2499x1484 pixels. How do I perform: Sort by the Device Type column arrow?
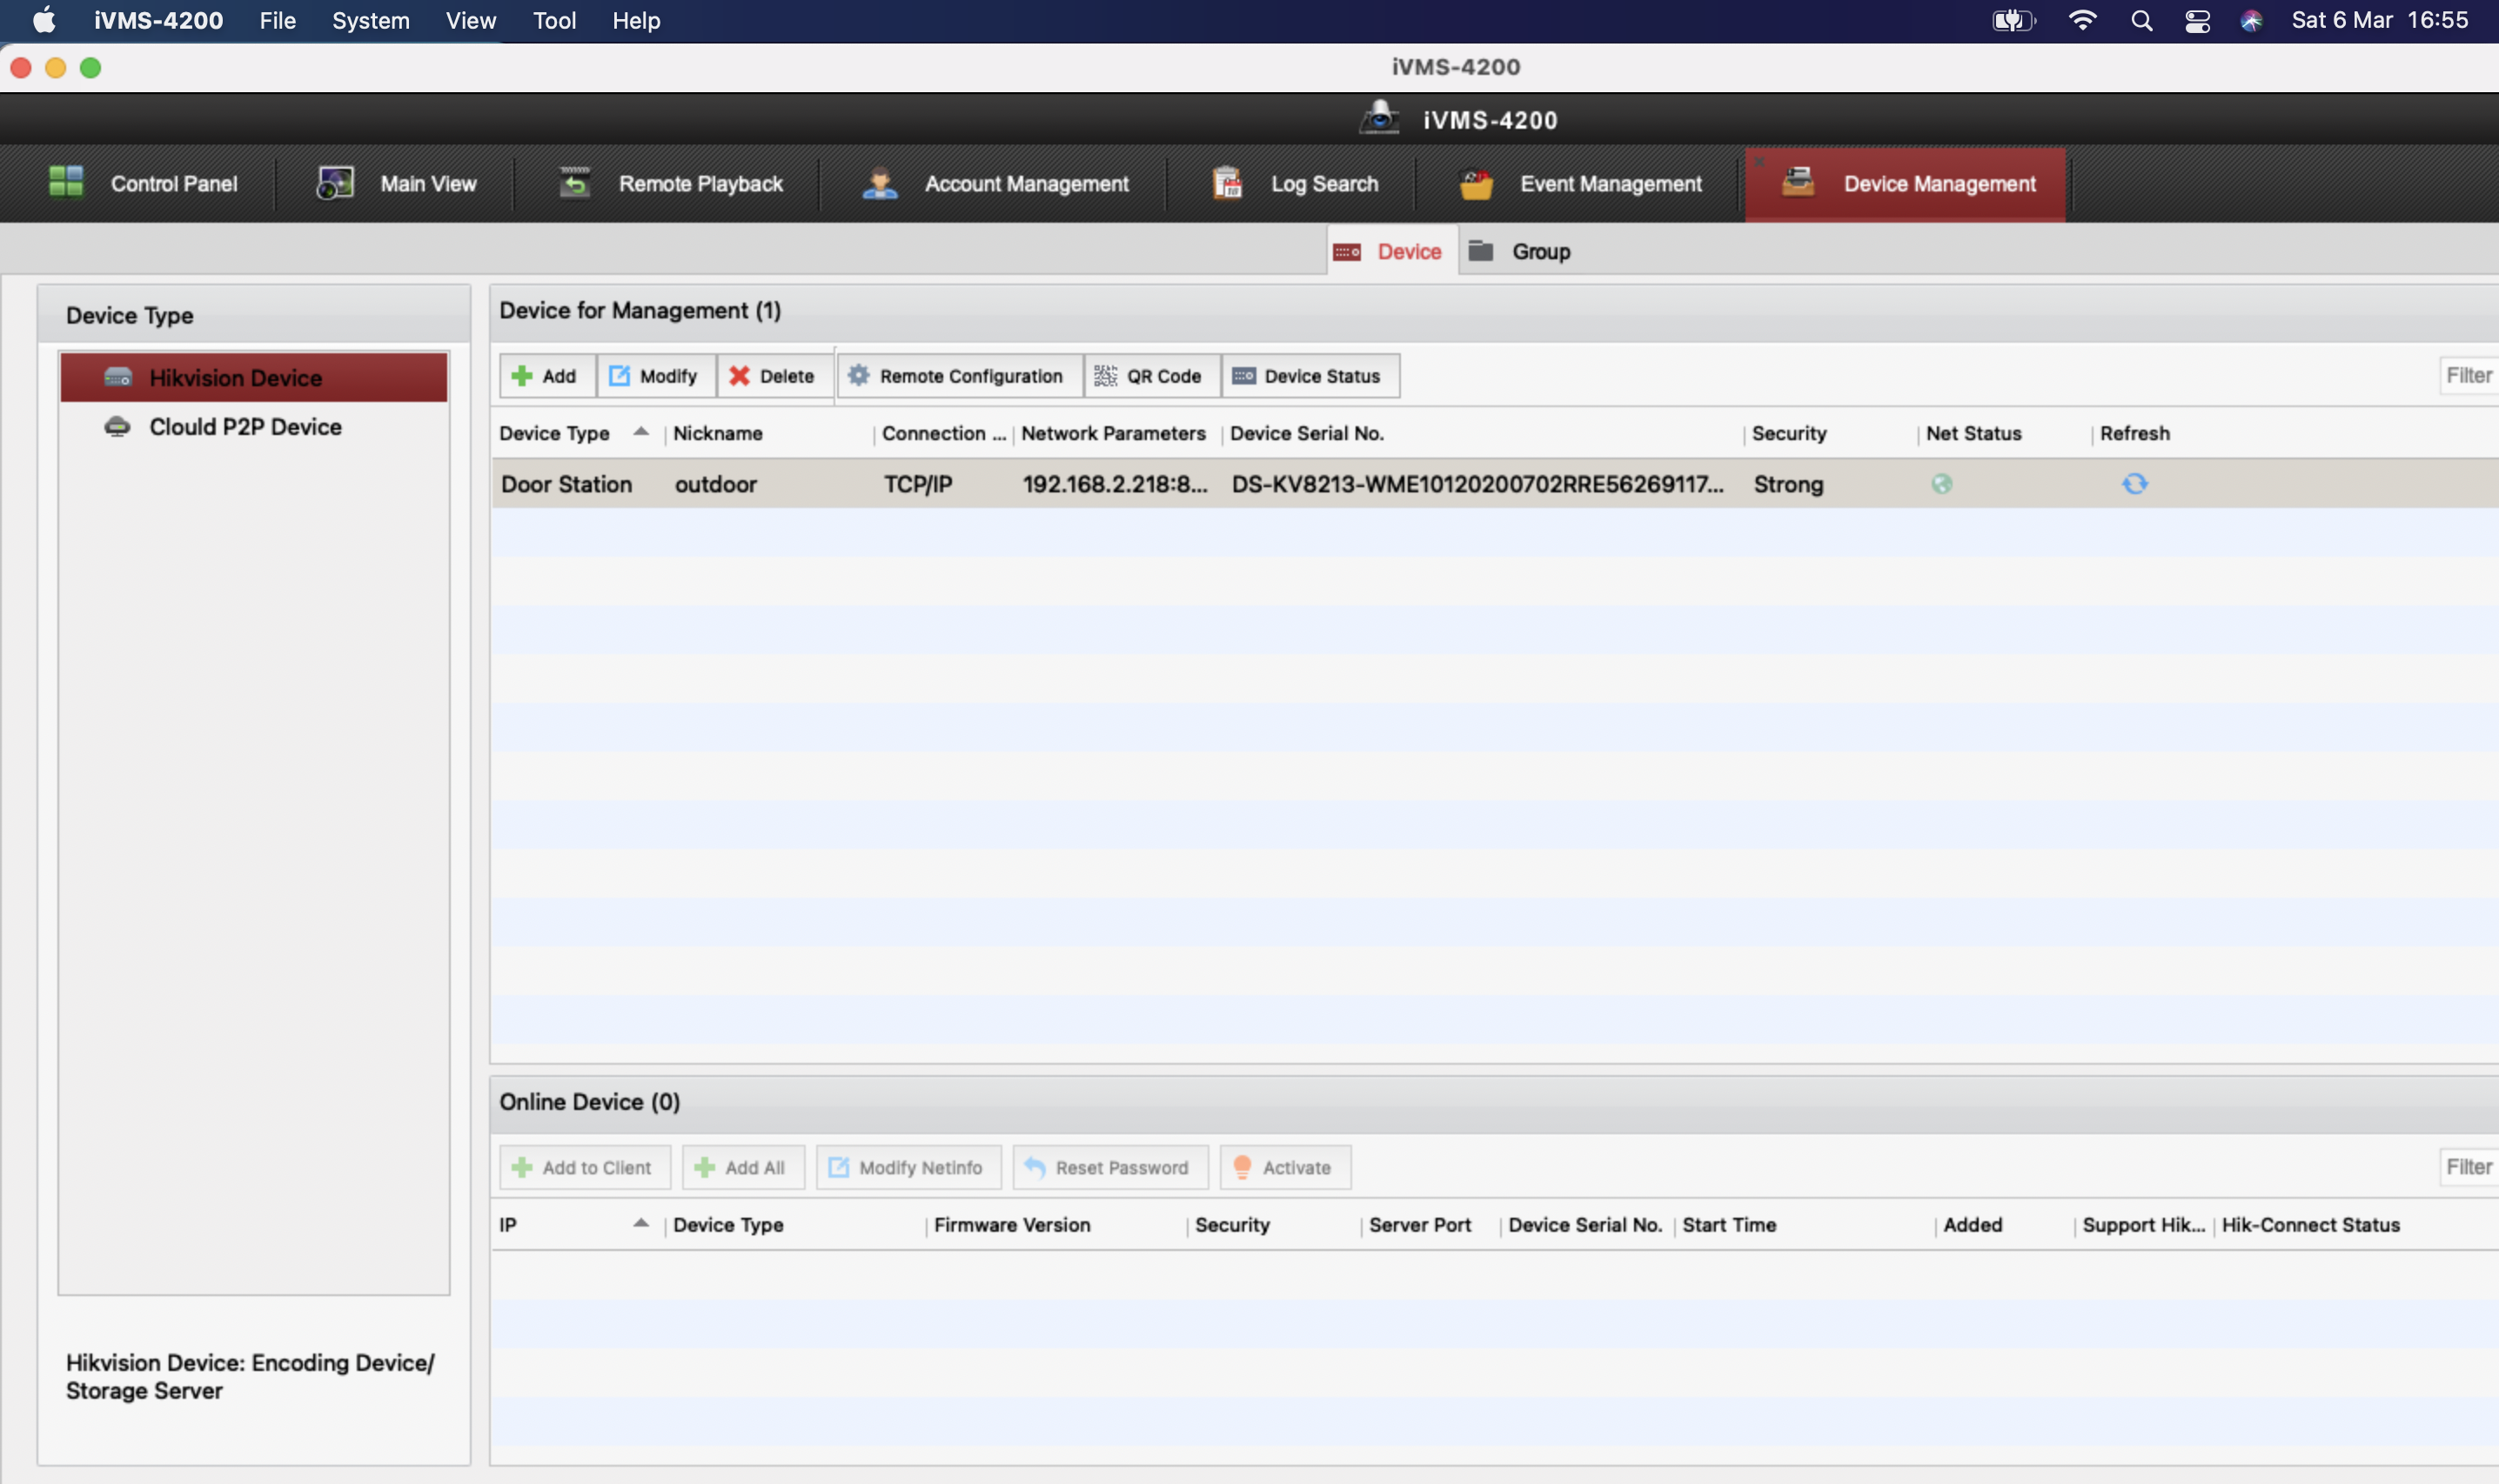(641, 432)
